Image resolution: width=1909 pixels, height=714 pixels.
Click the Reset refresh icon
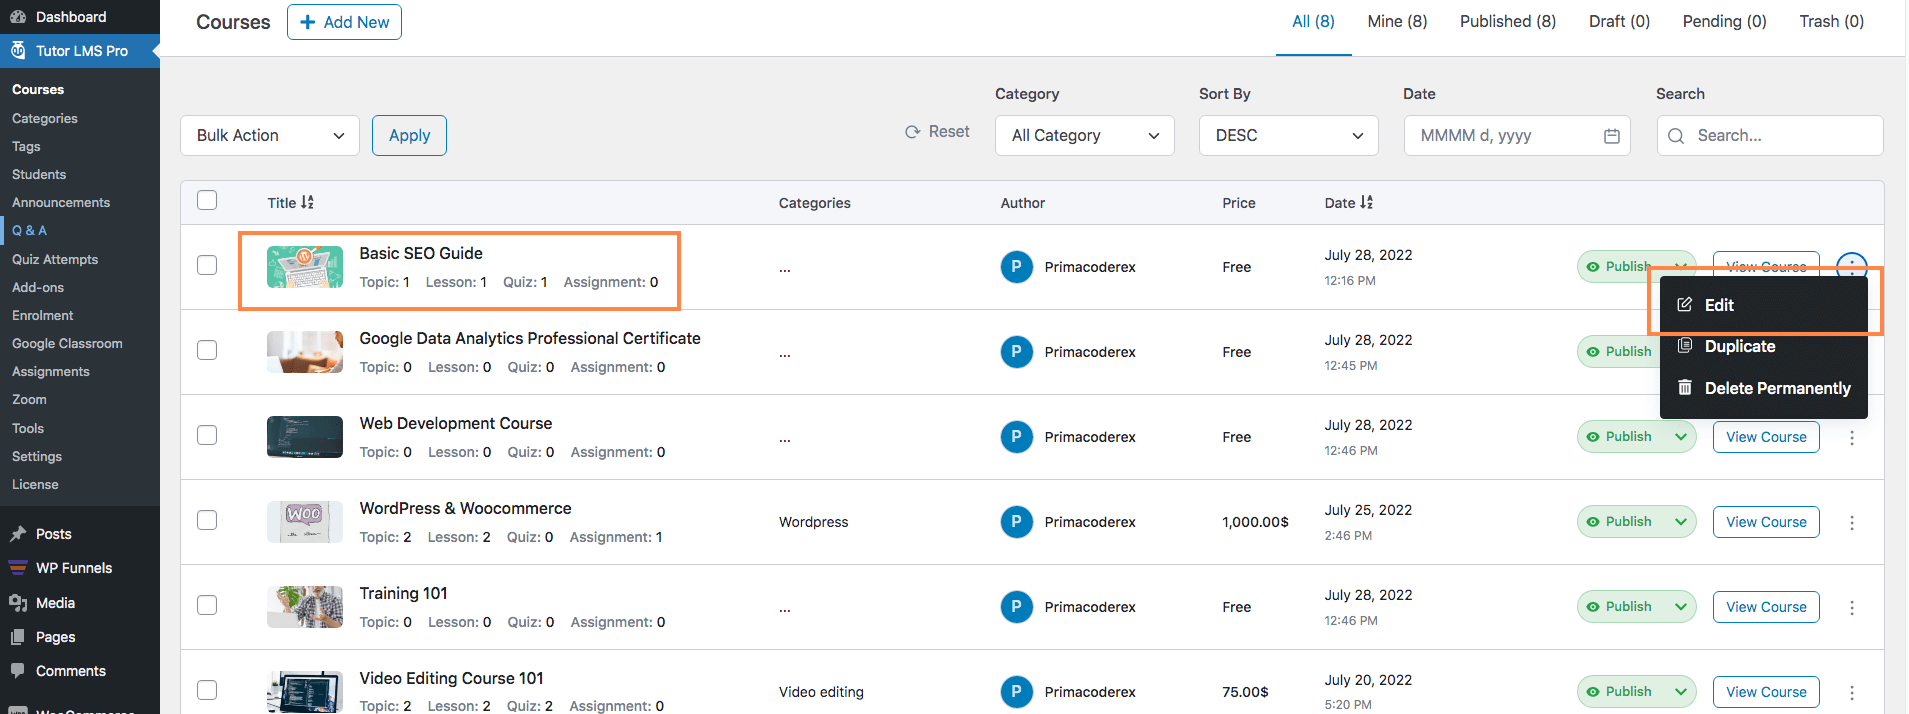912,132
